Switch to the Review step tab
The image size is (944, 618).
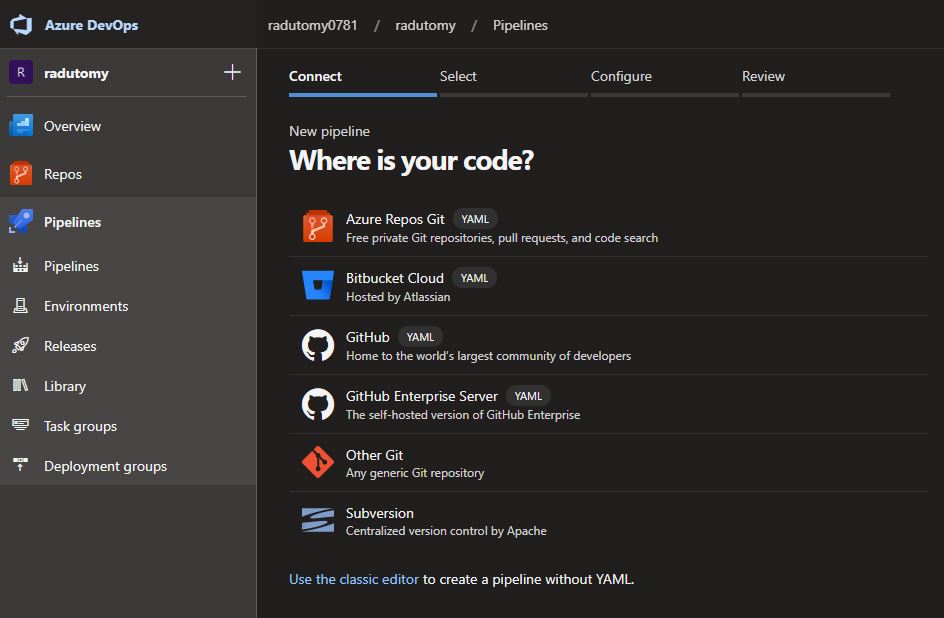click(x=816, y=81)
